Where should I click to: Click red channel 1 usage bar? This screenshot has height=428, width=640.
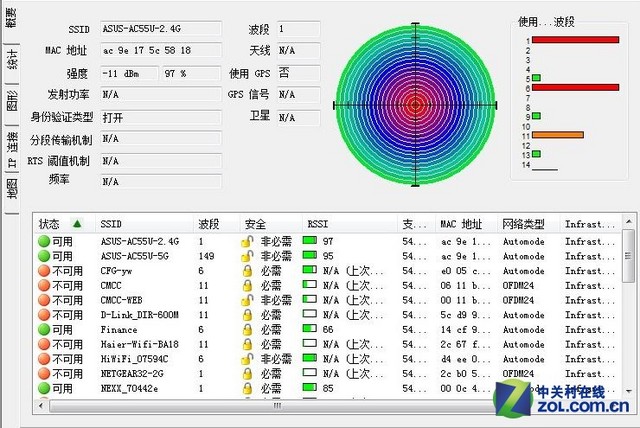click(576, 40)
